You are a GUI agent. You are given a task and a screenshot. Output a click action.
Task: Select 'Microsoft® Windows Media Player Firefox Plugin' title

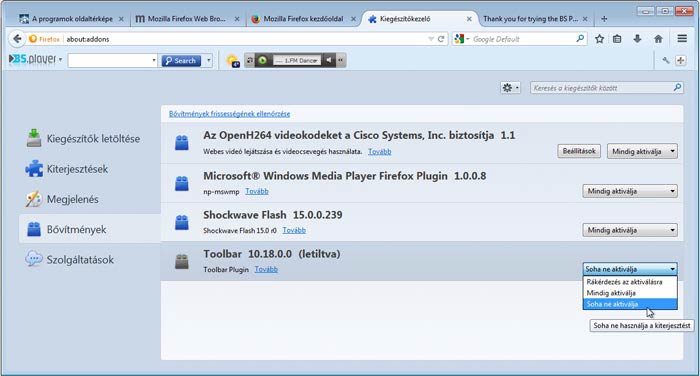(x=325, y=176)
